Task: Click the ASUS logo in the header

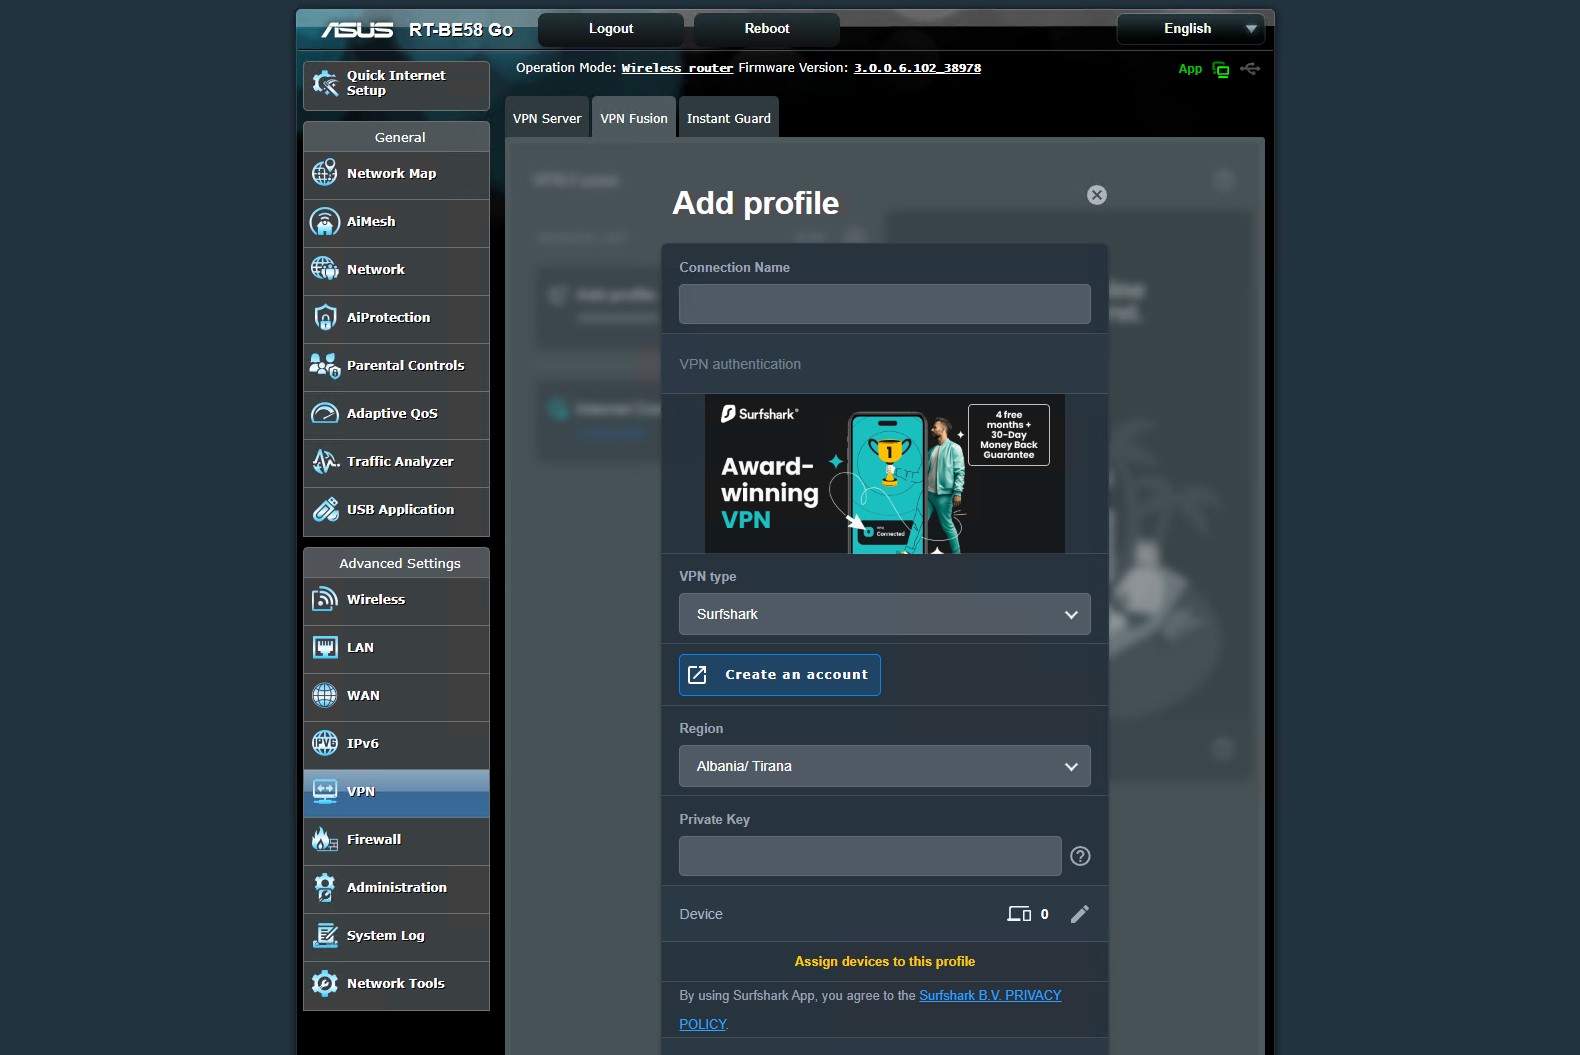Action: [x=357, y=30]
